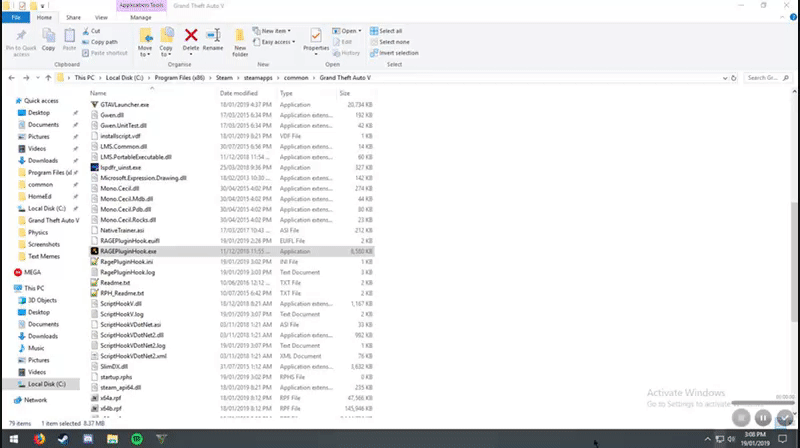Select the Home ribbon tab
This screenshot has width=800, height=448.
point(44,17)
